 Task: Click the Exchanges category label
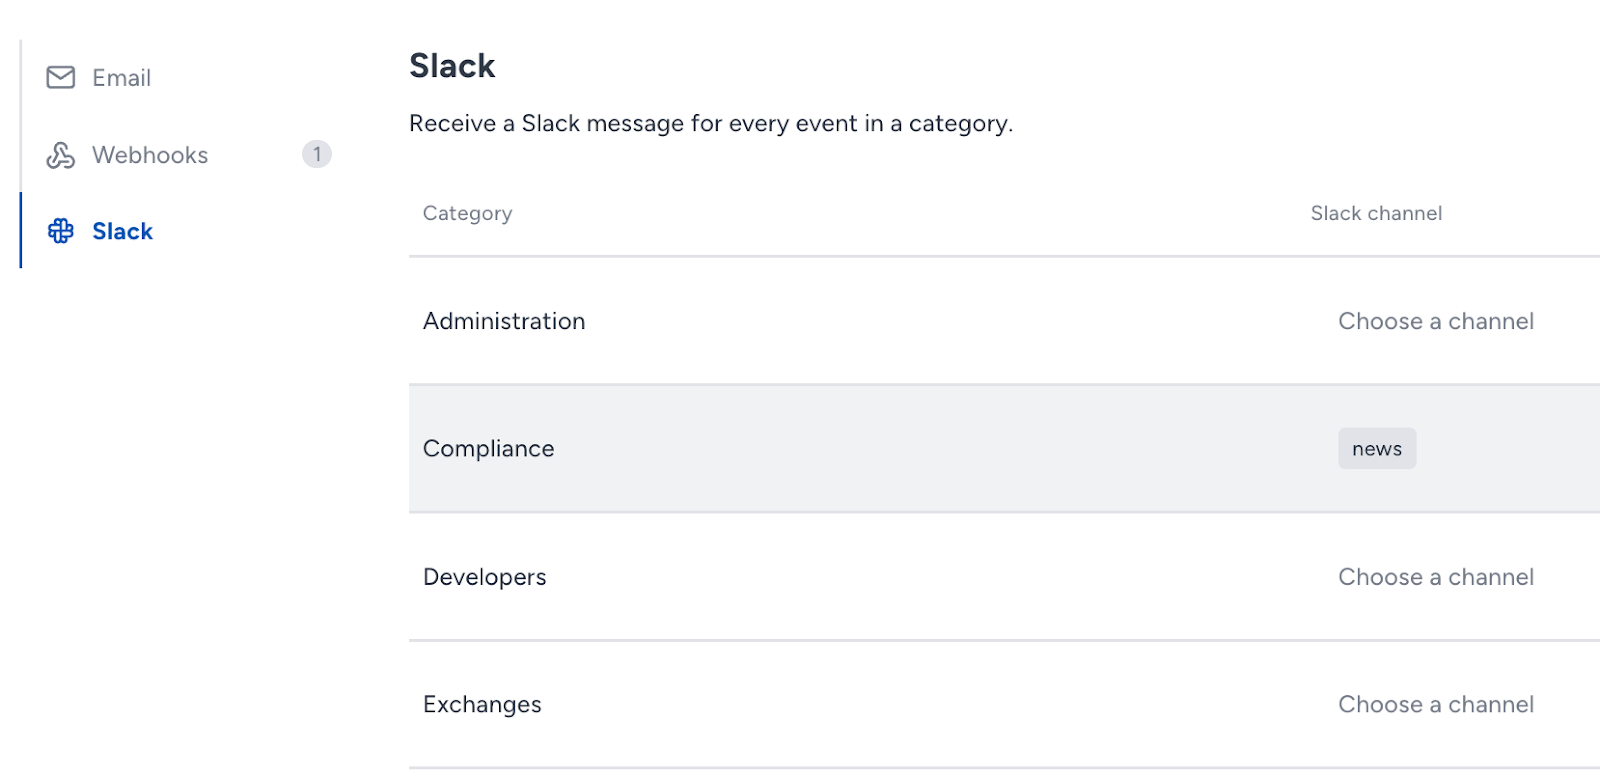[x=482, y=704]
